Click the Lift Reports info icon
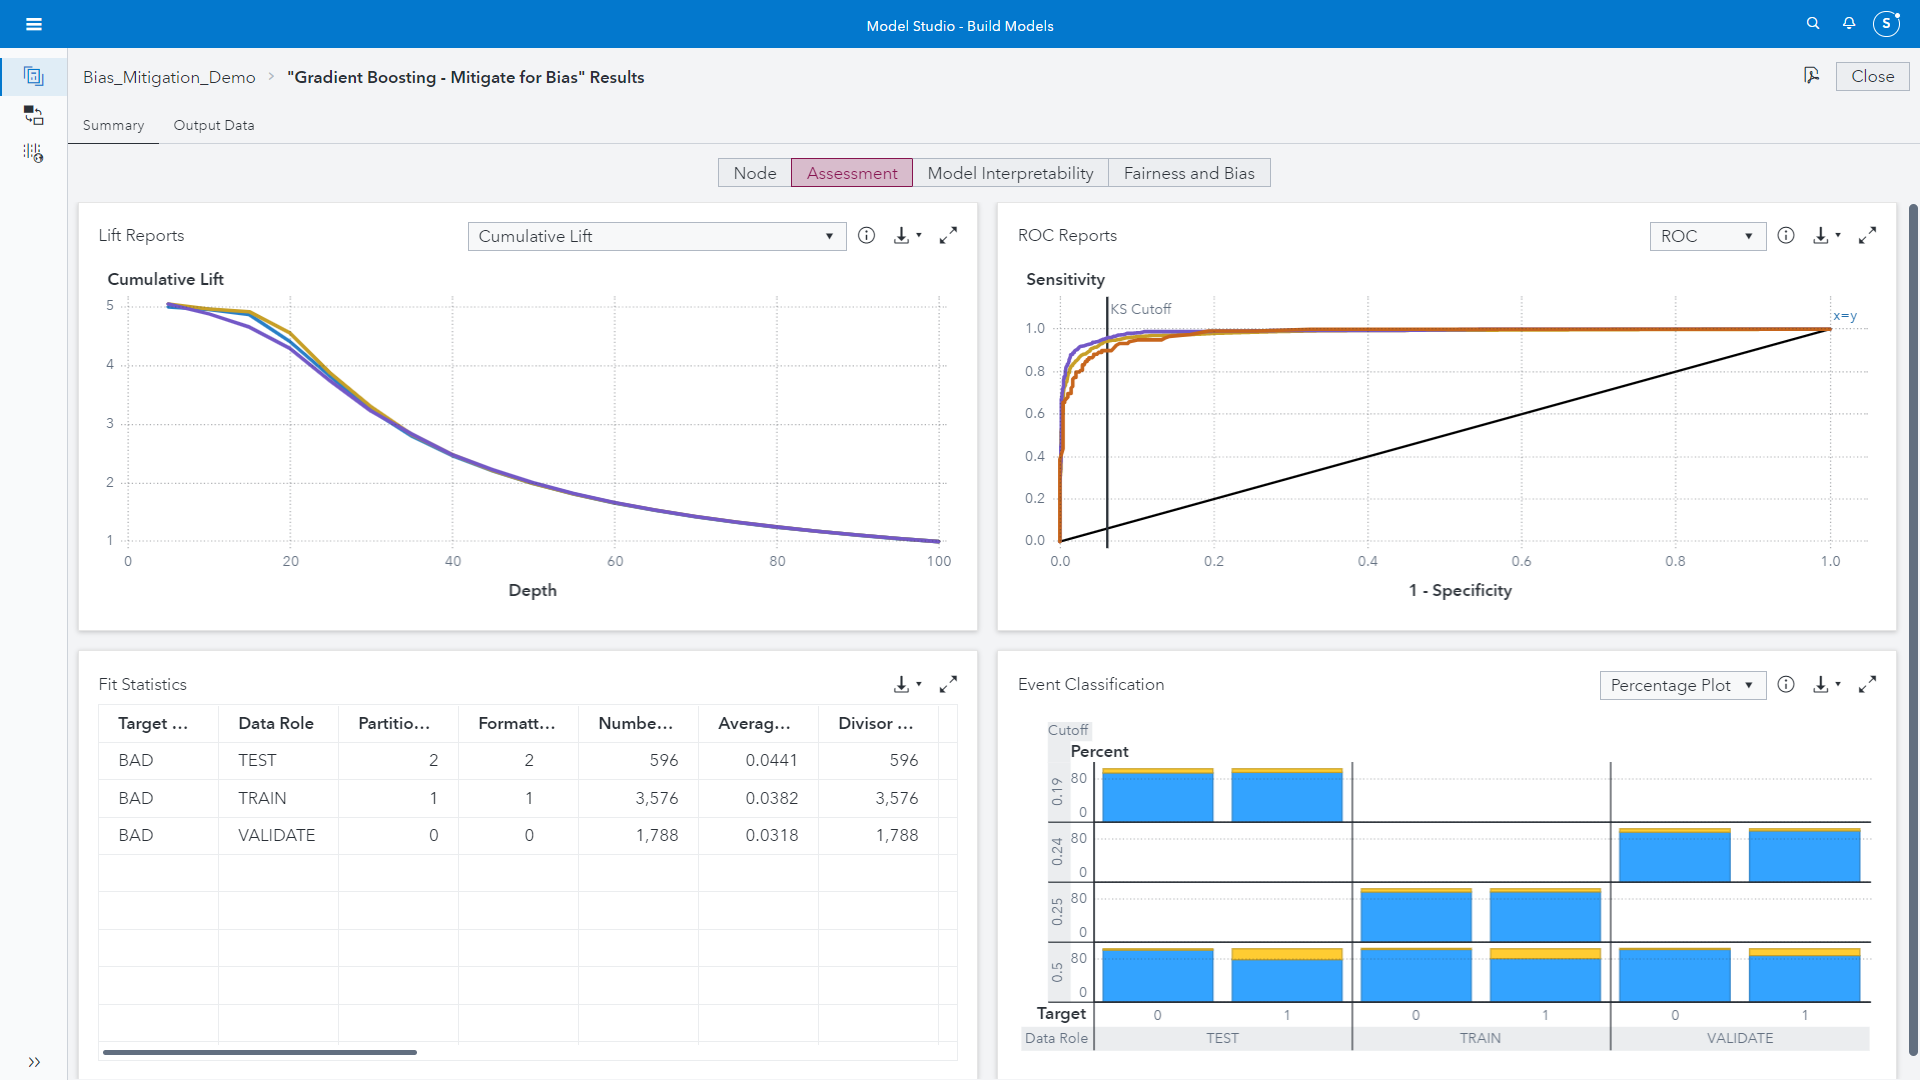Image resolution: width=1920 pixels, height=1080 pixels. 867,236
